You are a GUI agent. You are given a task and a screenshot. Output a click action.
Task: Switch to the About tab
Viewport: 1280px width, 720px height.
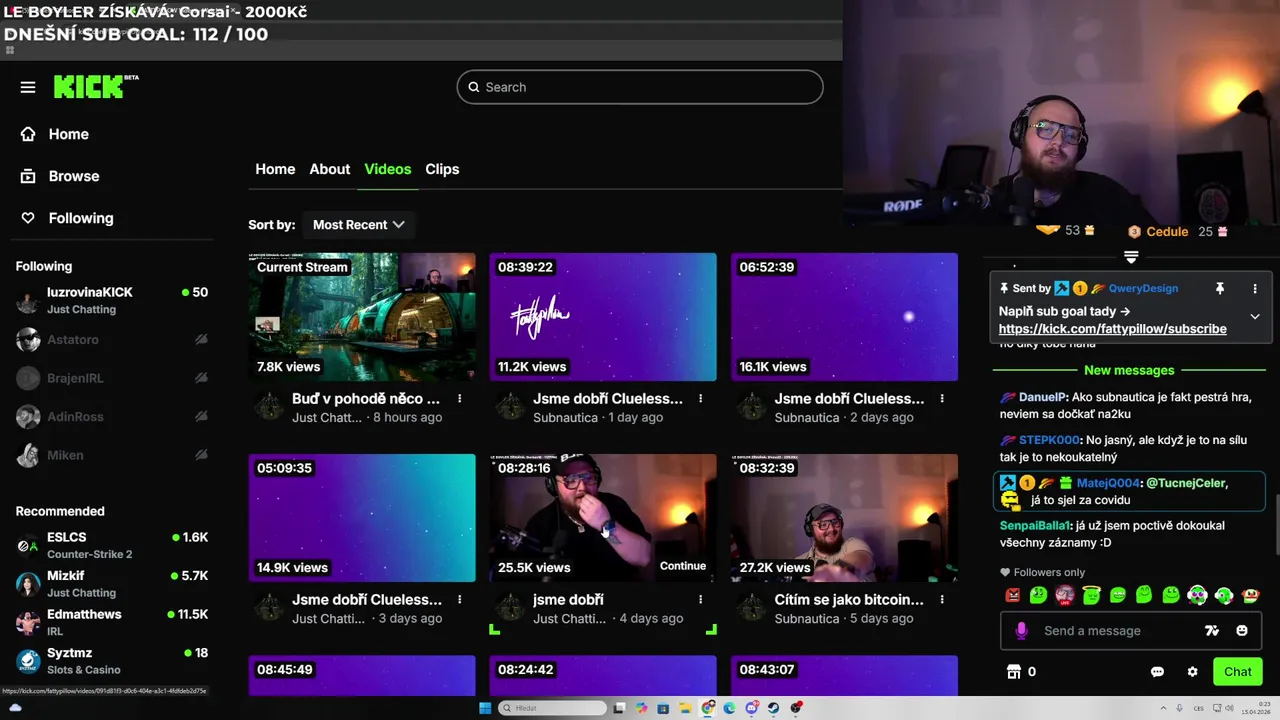tap(329, 169)
